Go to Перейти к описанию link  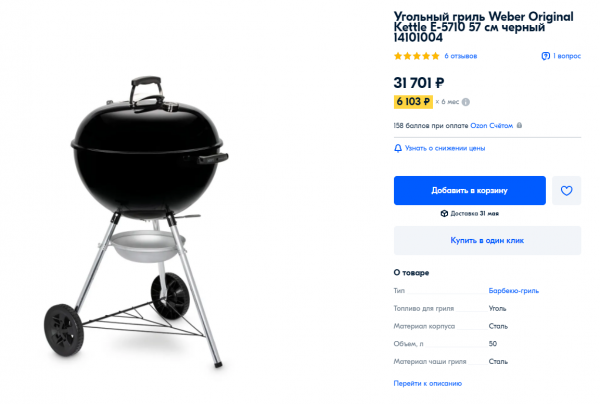click(x=427, y=383)
